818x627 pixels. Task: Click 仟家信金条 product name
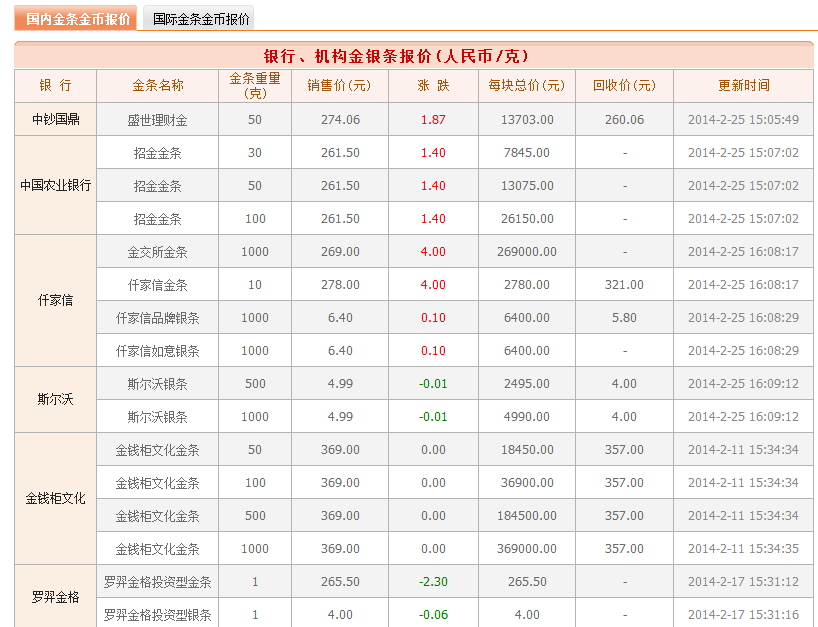click(x=158, y=285)
